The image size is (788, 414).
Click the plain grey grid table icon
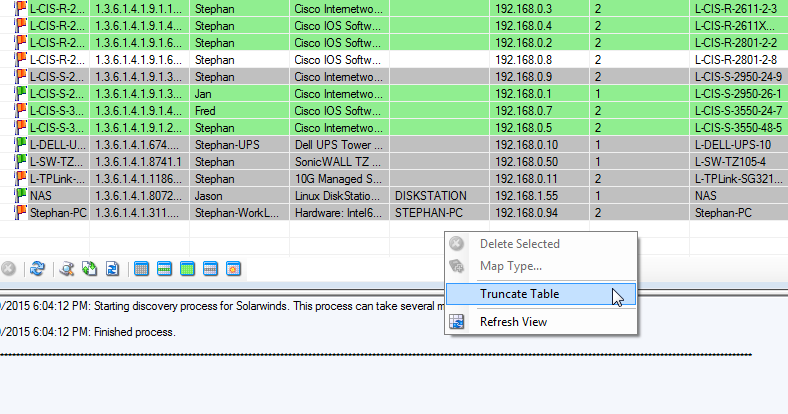click(x=142, y=268)
